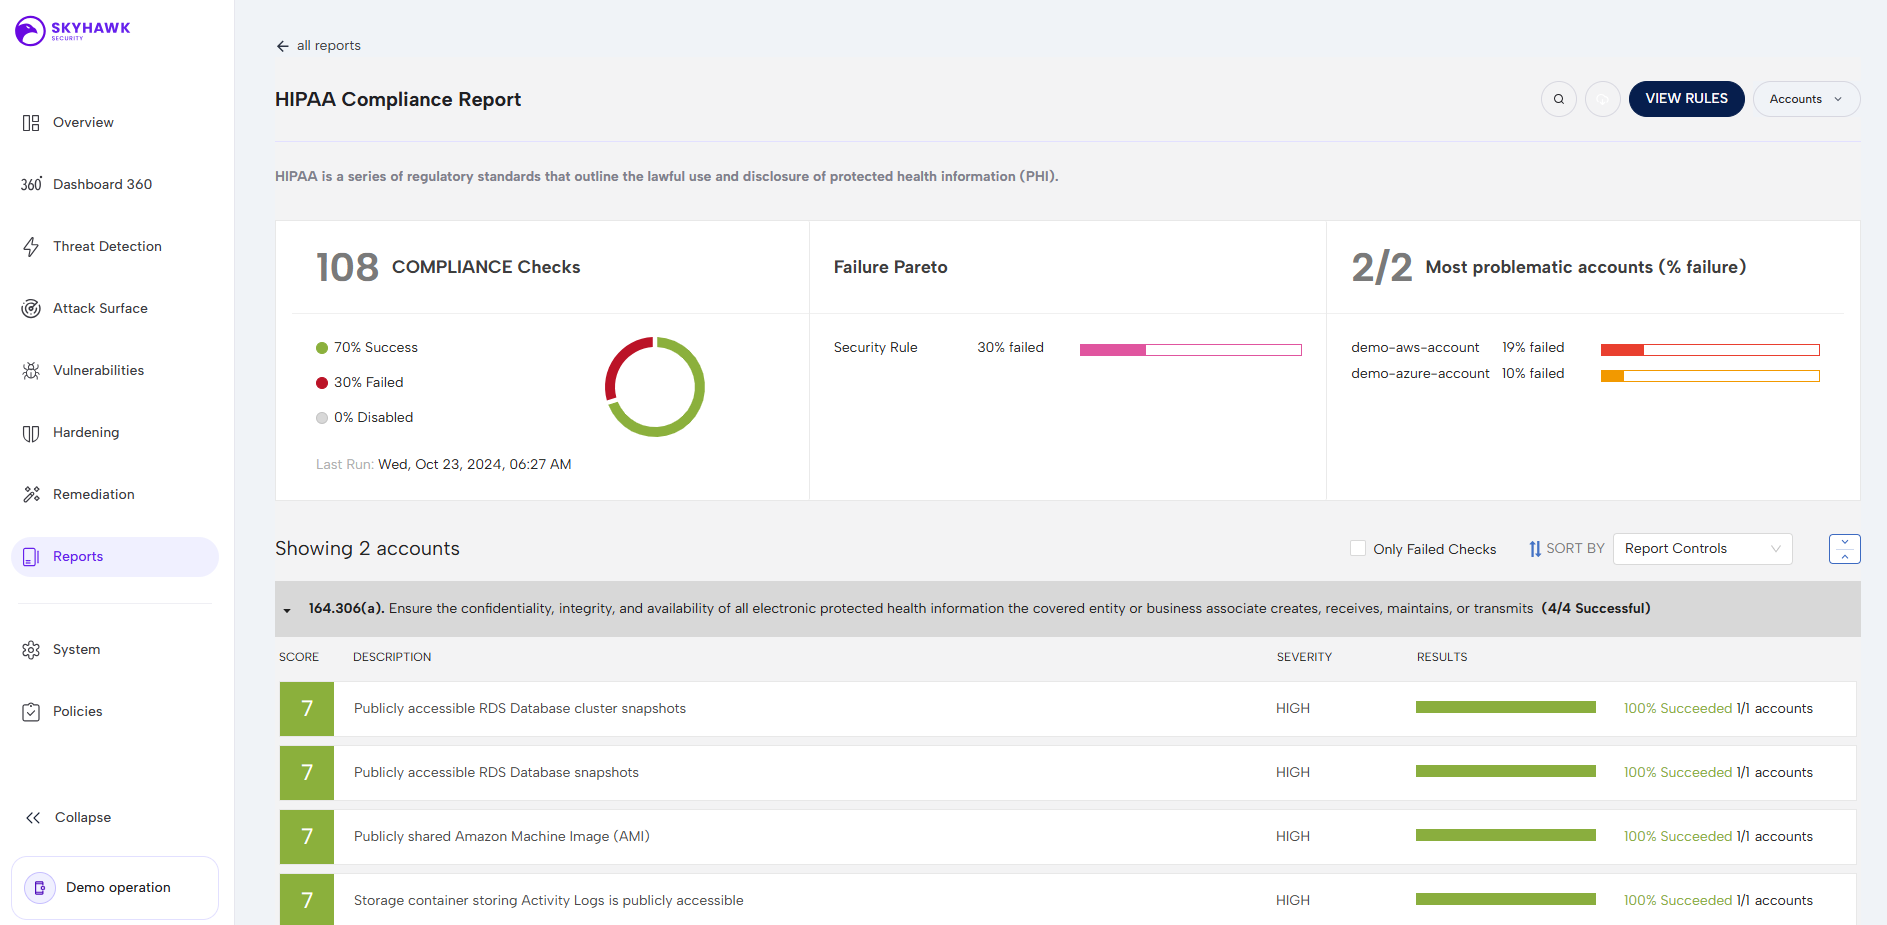Click the Attack Surface target icon
The height and width of the screenshot is (925, 1887).
31,309
